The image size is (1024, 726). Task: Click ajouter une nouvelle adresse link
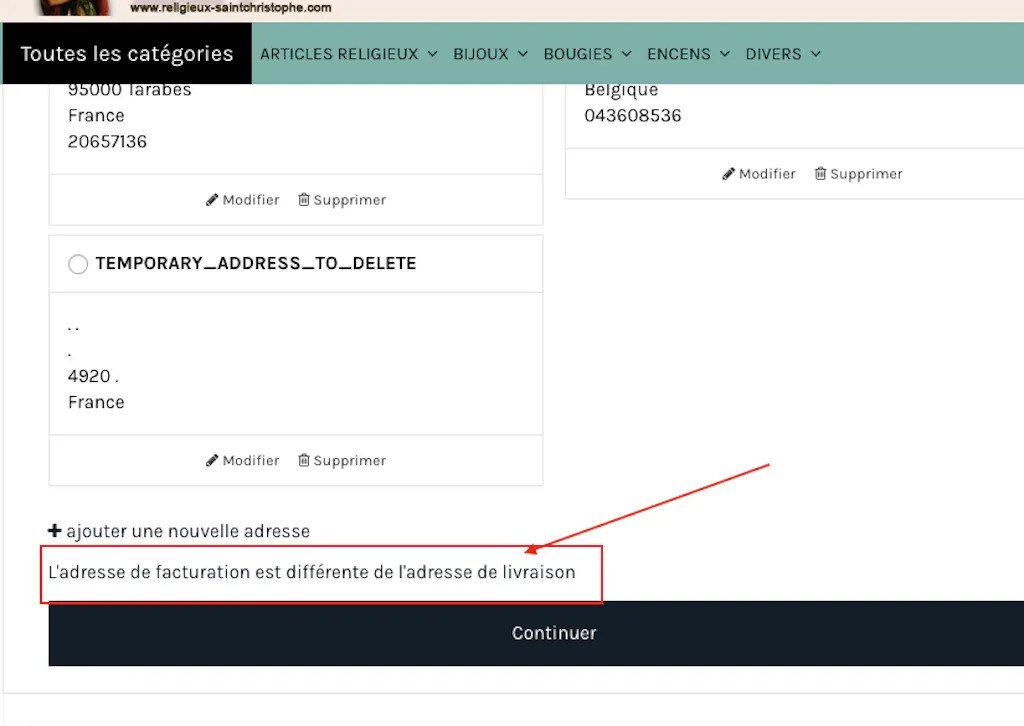coord(188,531)
